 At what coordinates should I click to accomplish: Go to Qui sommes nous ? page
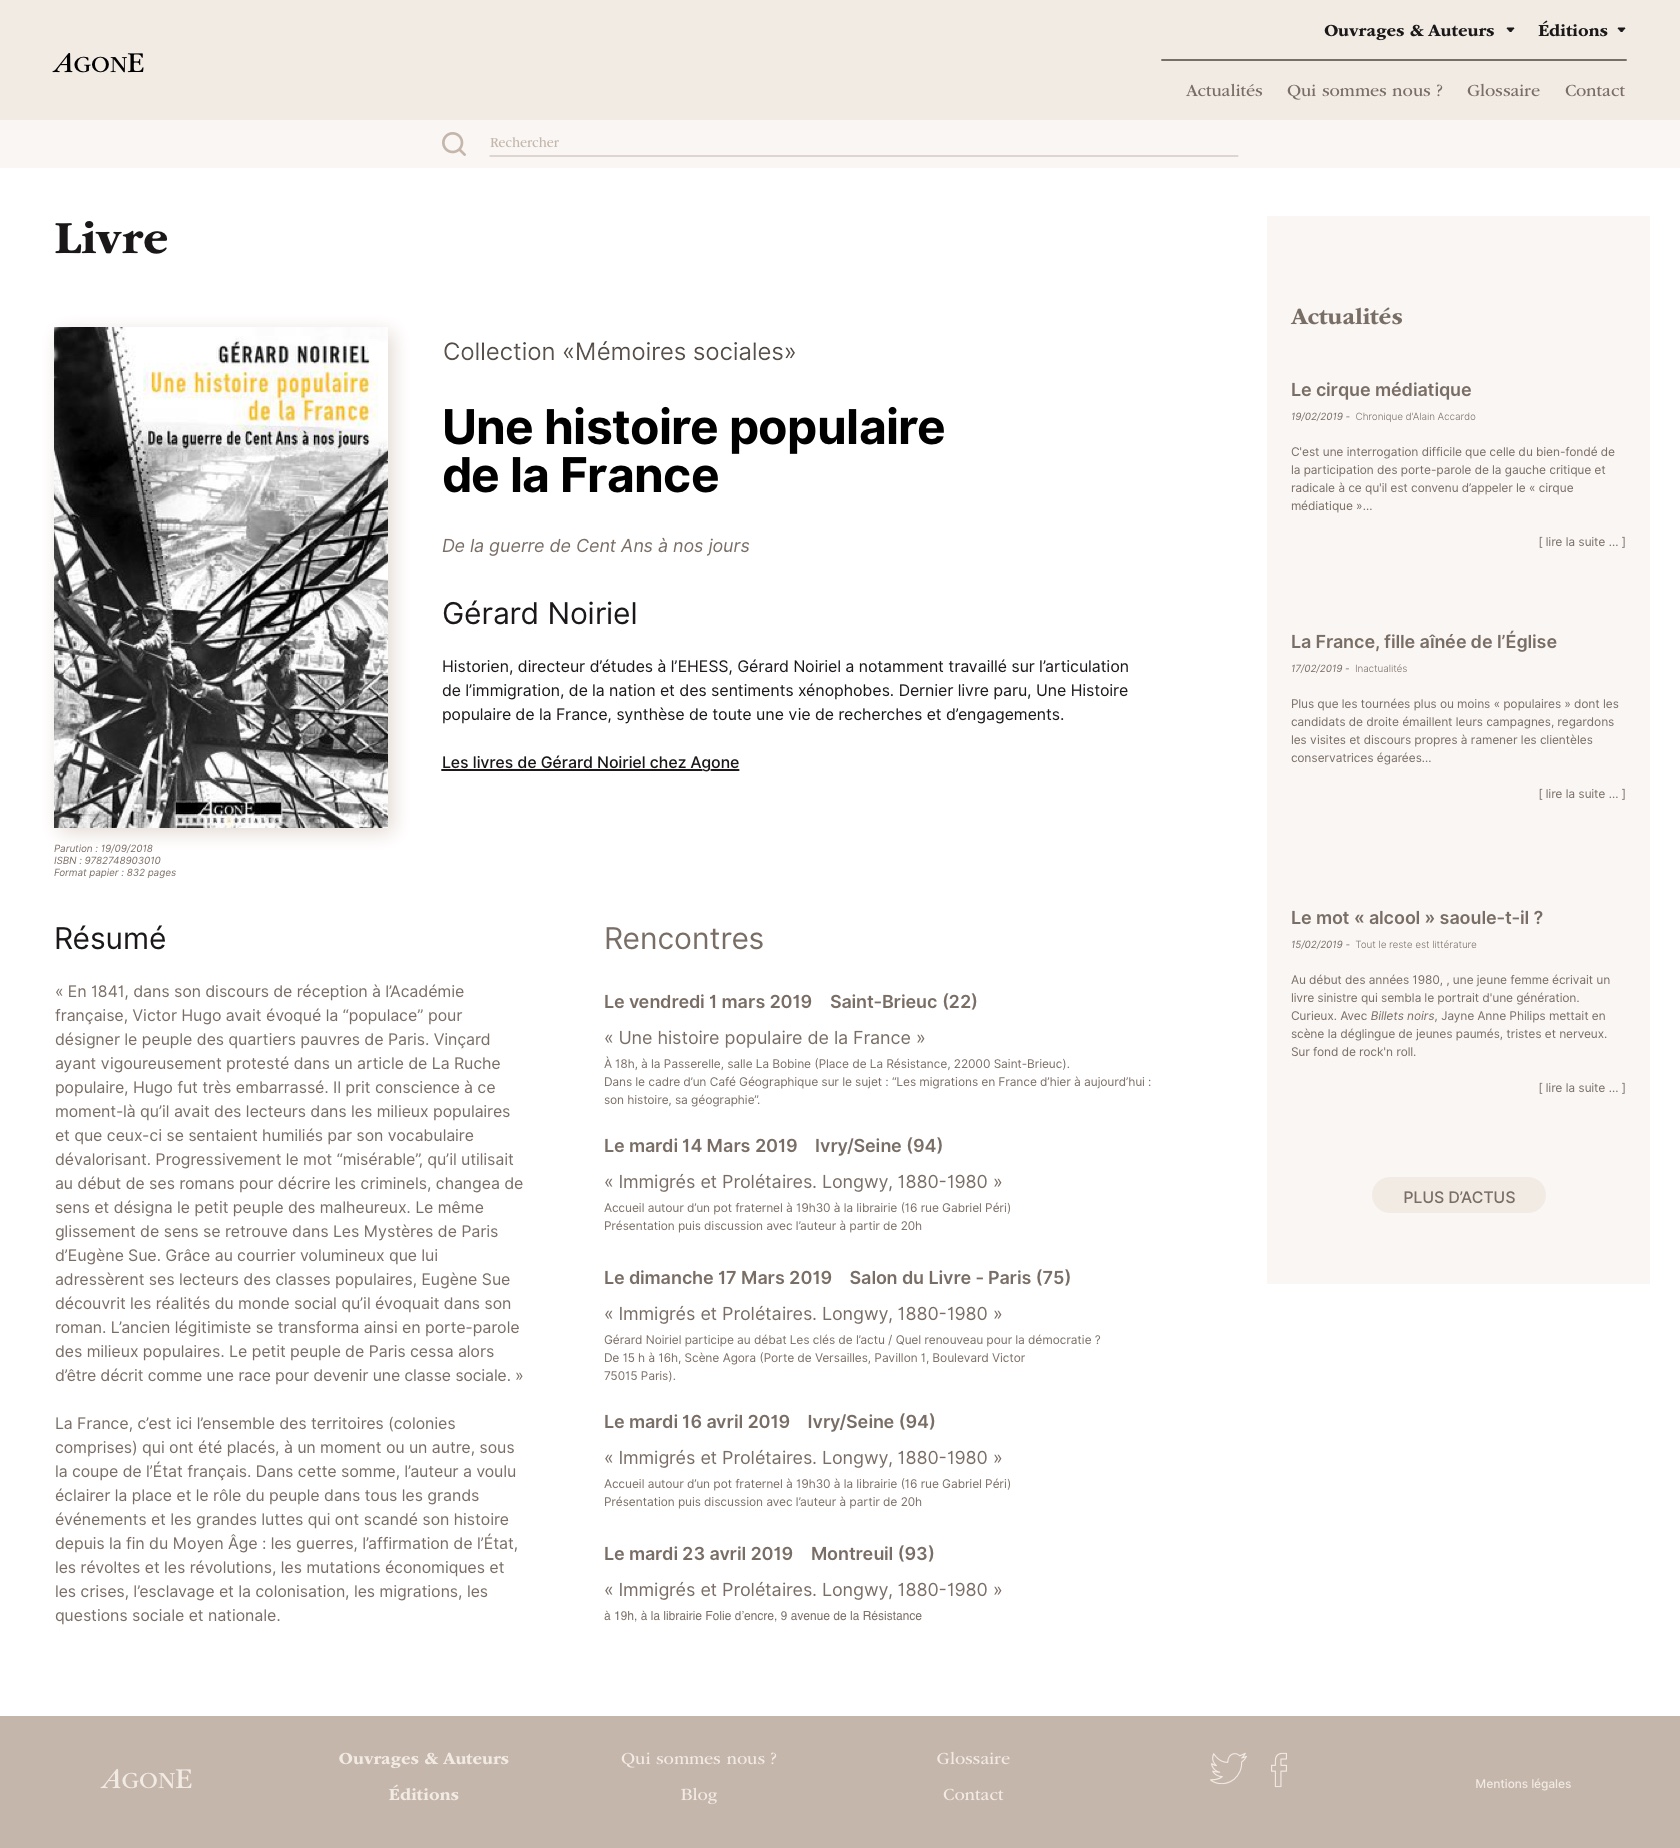click(x=1364, y=90)
